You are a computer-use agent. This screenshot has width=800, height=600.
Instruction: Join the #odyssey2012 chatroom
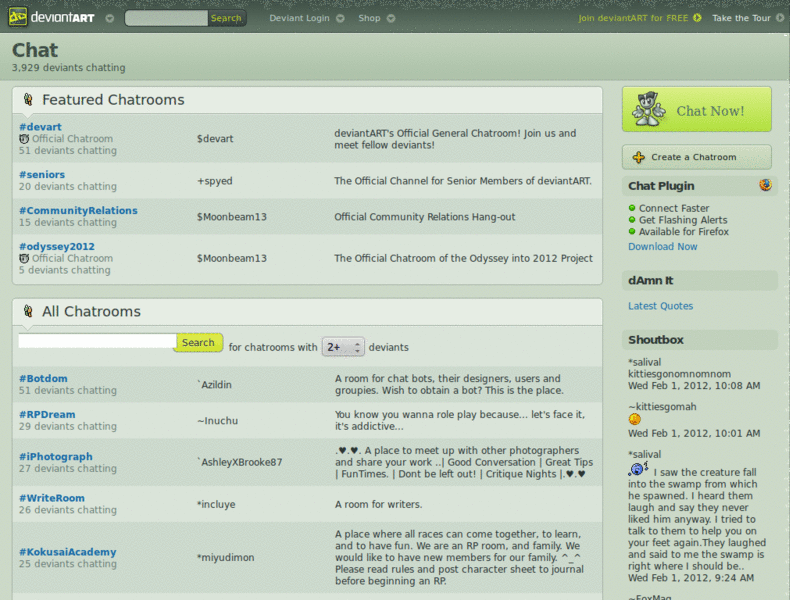click(x=57, y=247)
